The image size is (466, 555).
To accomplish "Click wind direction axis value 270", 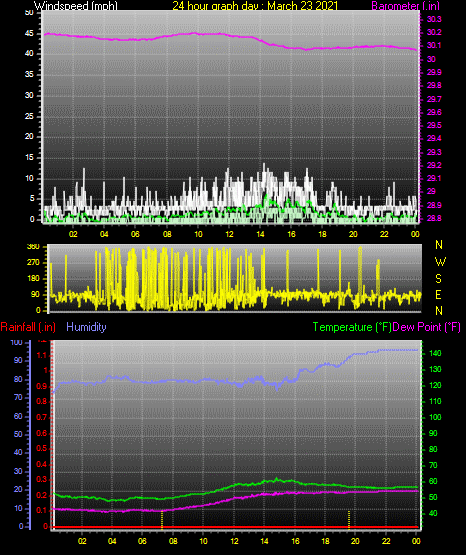I will 33,263.
